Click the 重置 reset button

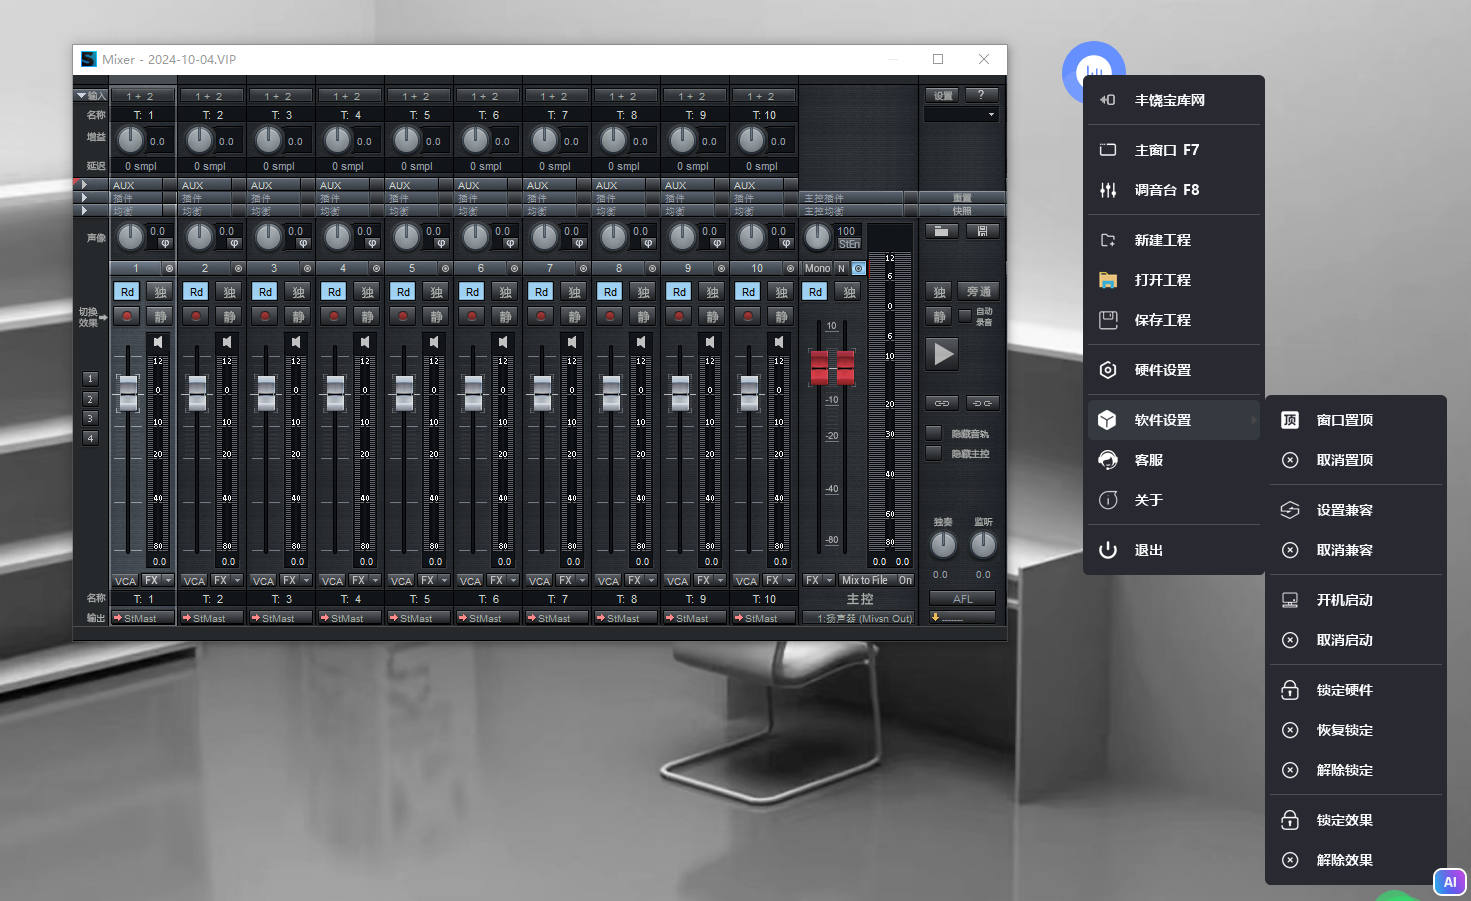pos(962,198)
